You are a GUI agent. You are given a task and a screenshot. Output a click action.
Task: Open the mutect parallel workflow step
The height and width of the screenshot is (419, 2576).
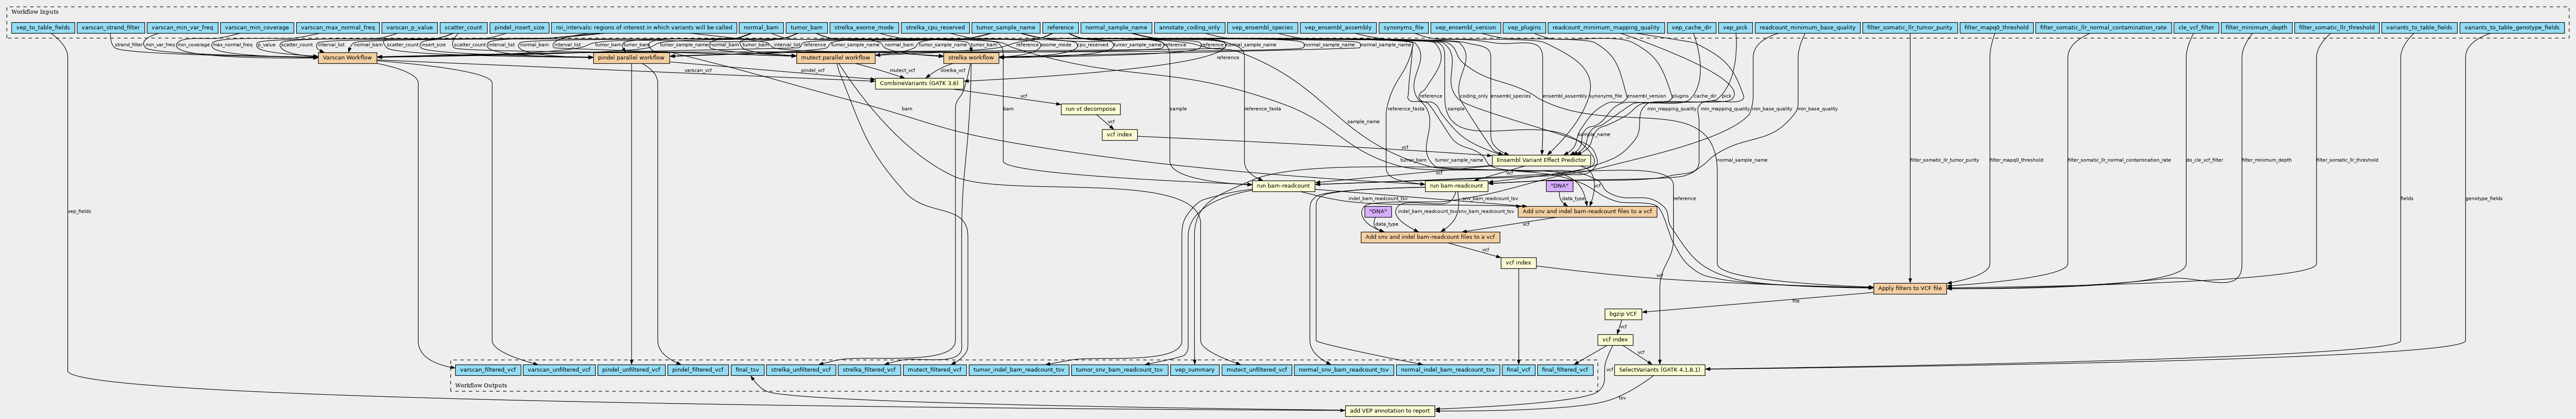(x=836, y=58)
